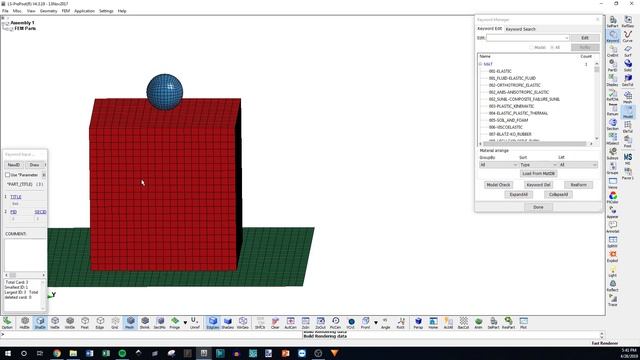Click the Mesh tool icon in right toolbar
The image size is (640, 360).
(x=628, y=97)
